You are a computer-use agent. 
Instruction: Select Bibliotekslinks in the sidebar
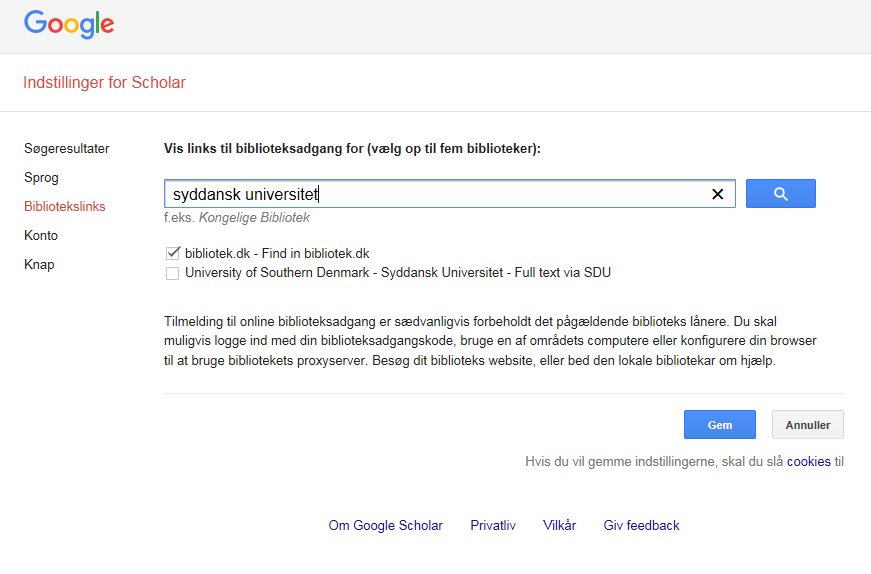64,206
